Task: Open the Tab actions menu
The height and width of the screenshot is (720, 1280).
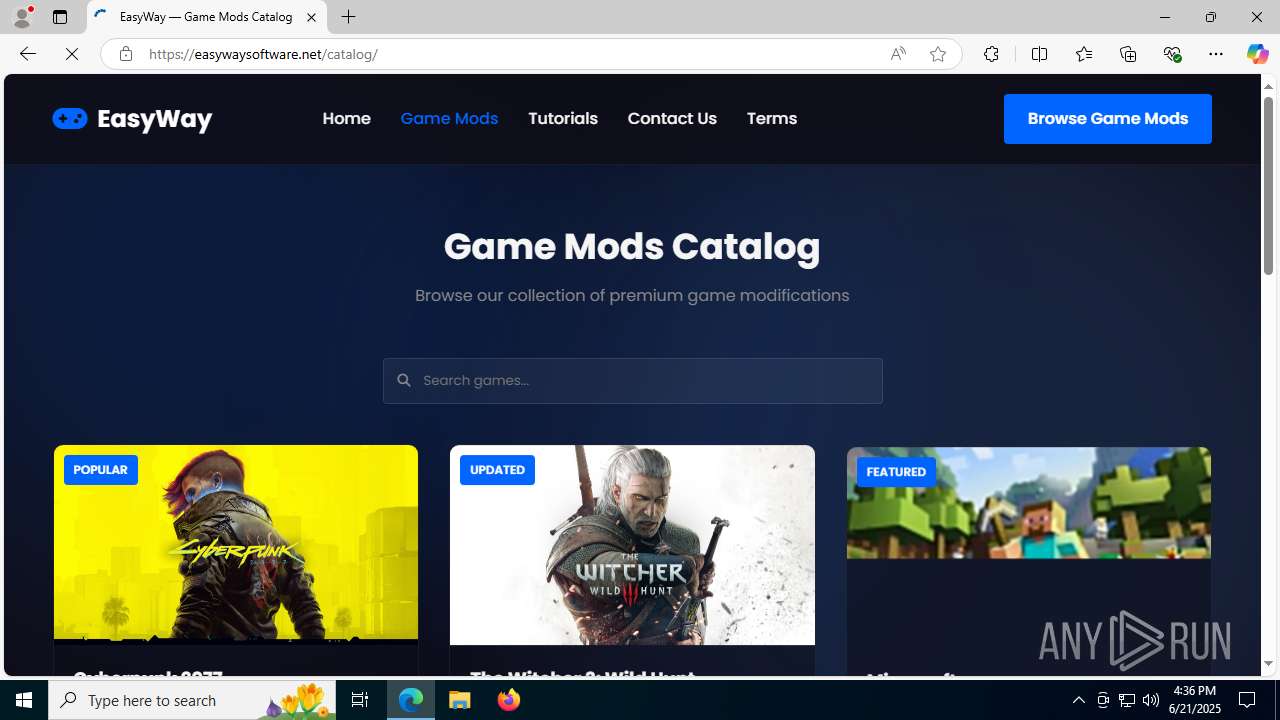Action: click(60, 17)
